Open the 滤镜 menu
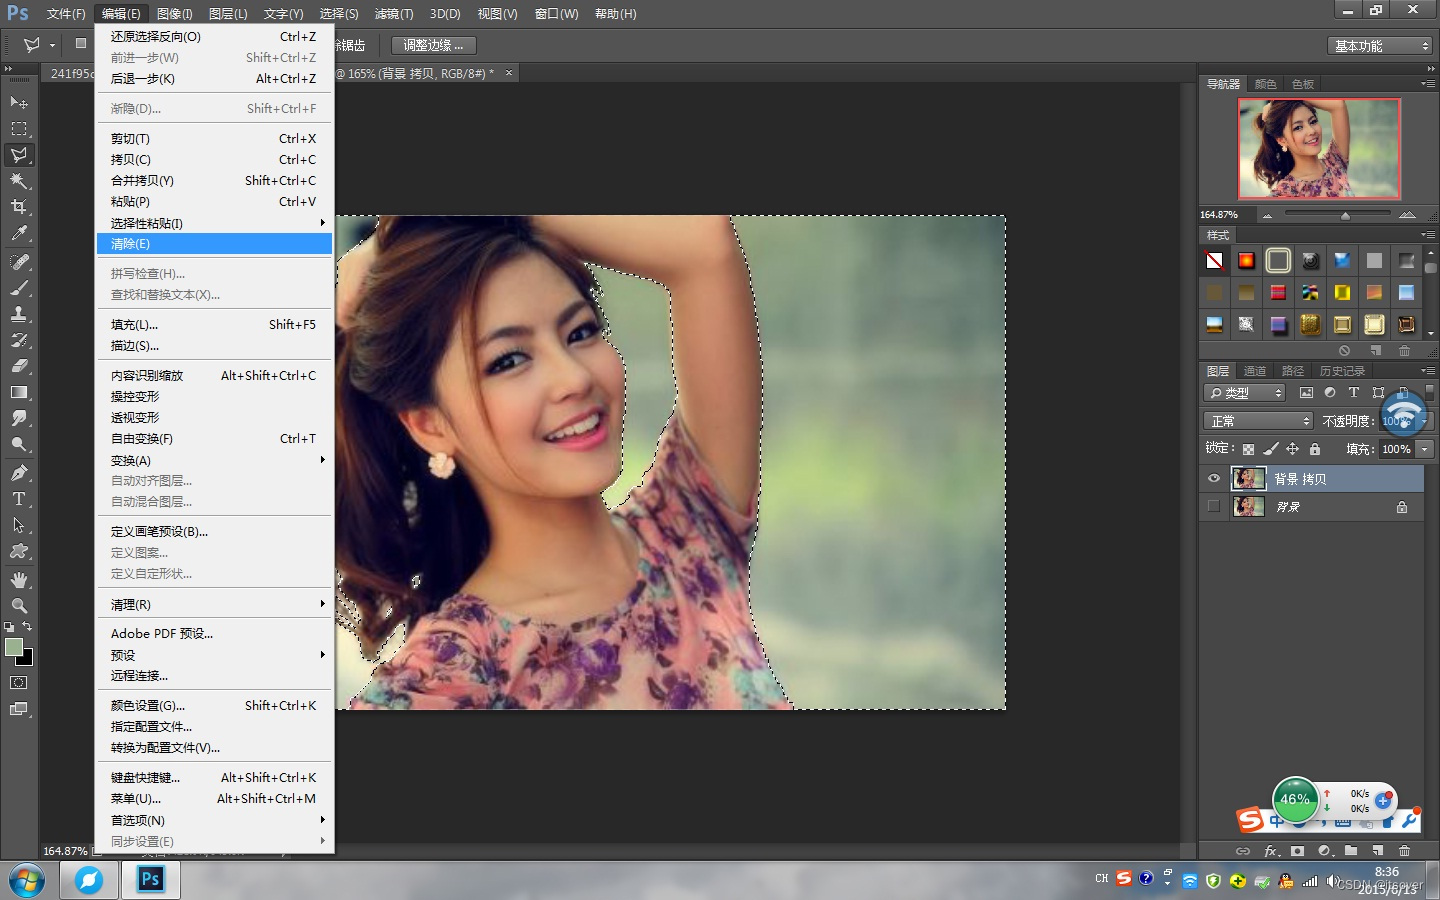Viewport: 1440px width, 900px height. [x=393, y=14]
